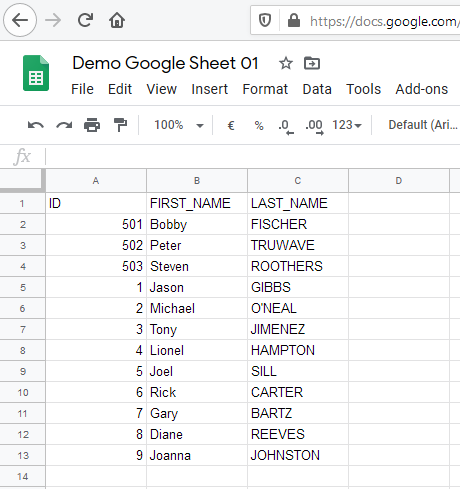Decrease decimal places button
This screenshot has width=460, height=489.
pyautogui.click(x=286, y=127)
